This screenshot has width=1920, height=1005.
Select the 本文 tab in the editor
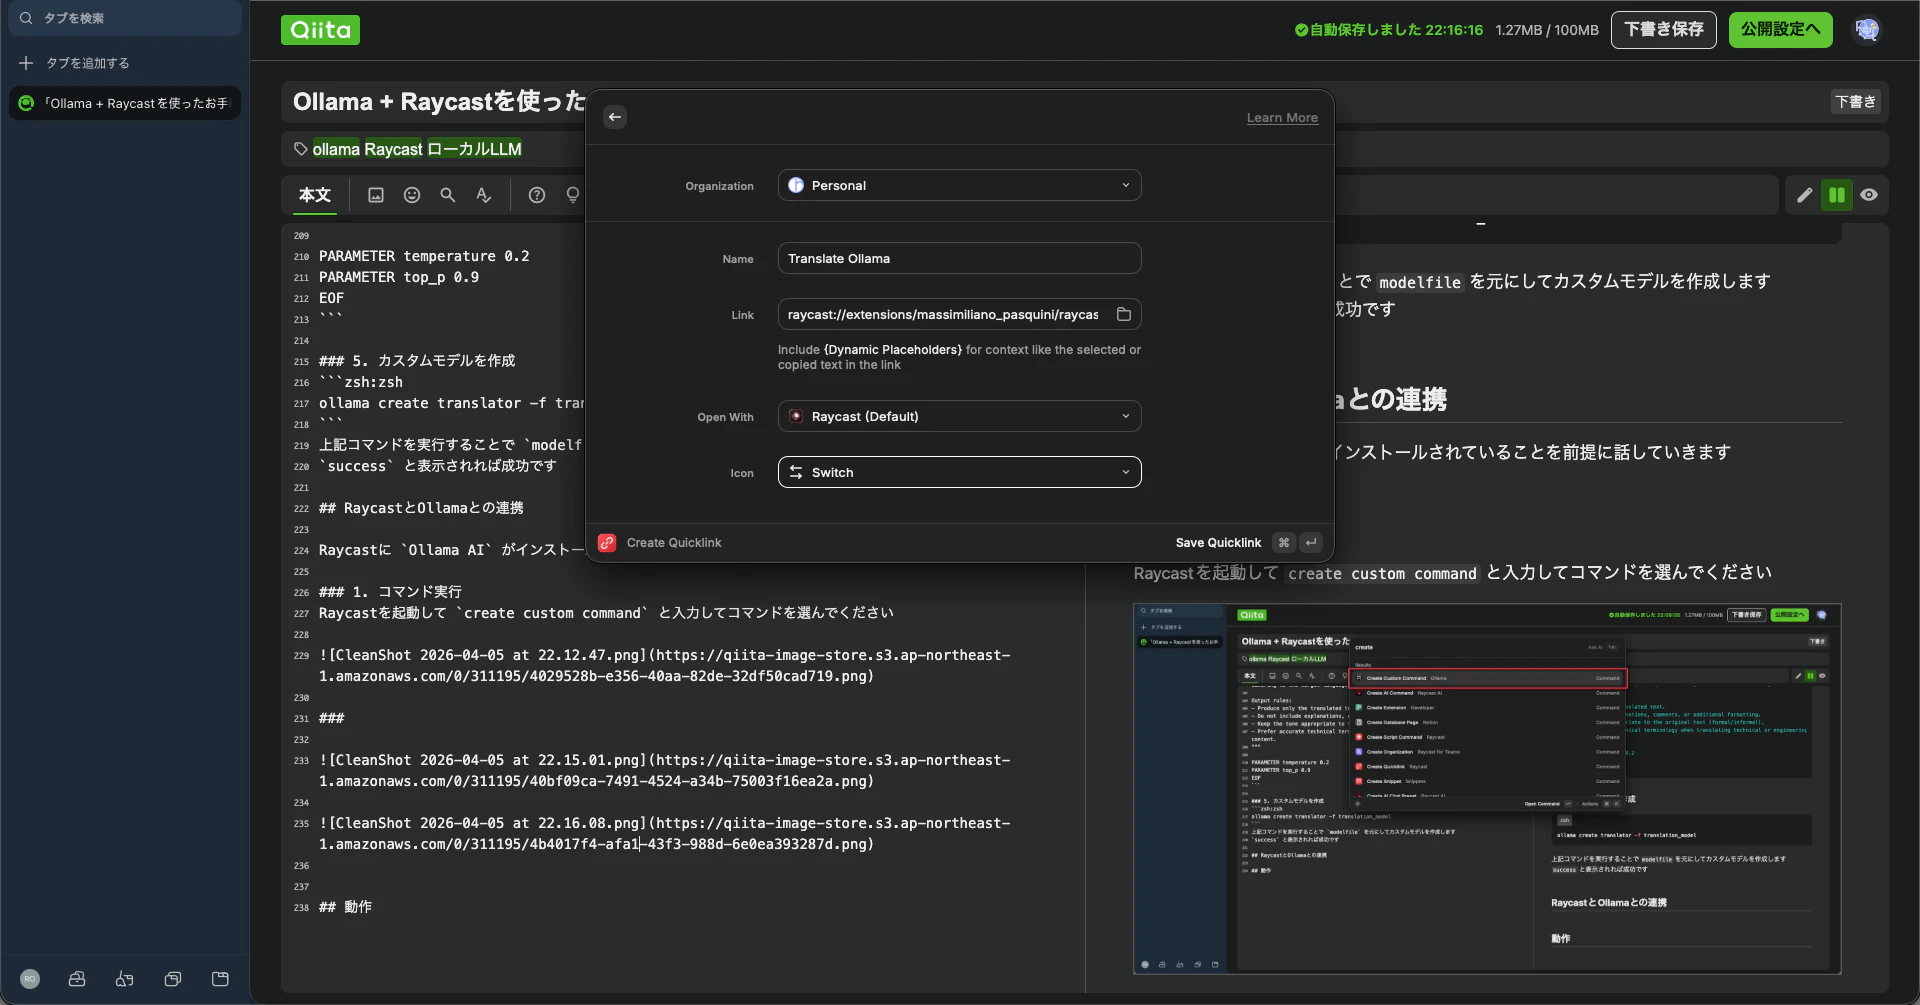tap(315, 195)
